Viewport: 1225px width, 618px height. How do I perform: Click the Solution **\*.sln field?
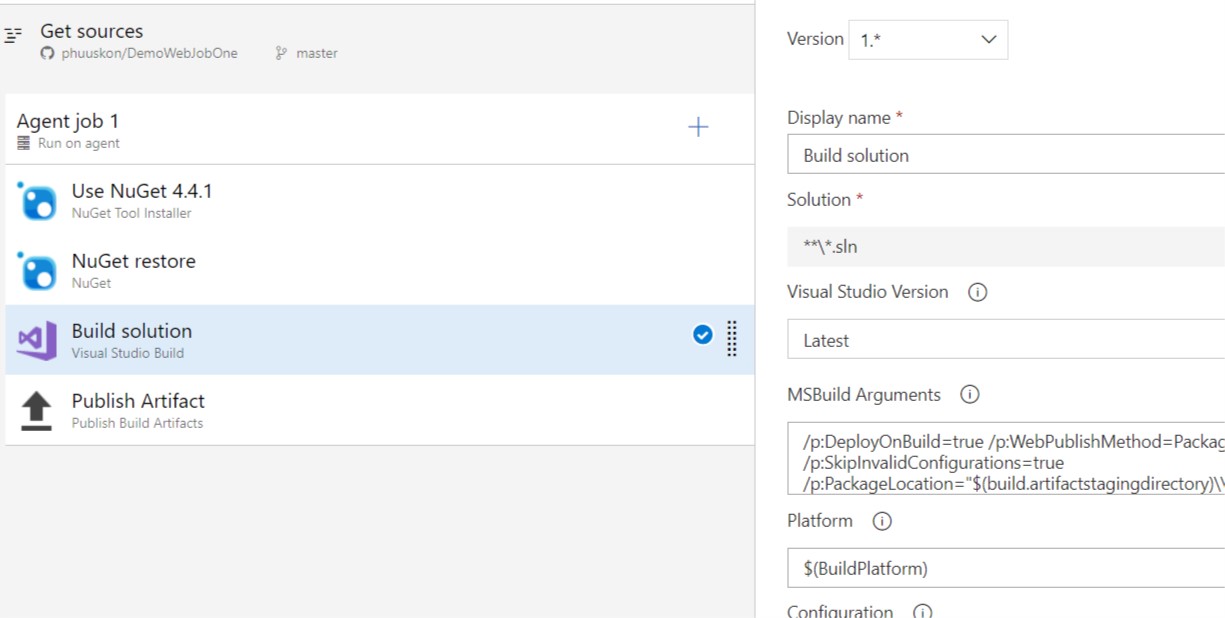[1006, 247]
